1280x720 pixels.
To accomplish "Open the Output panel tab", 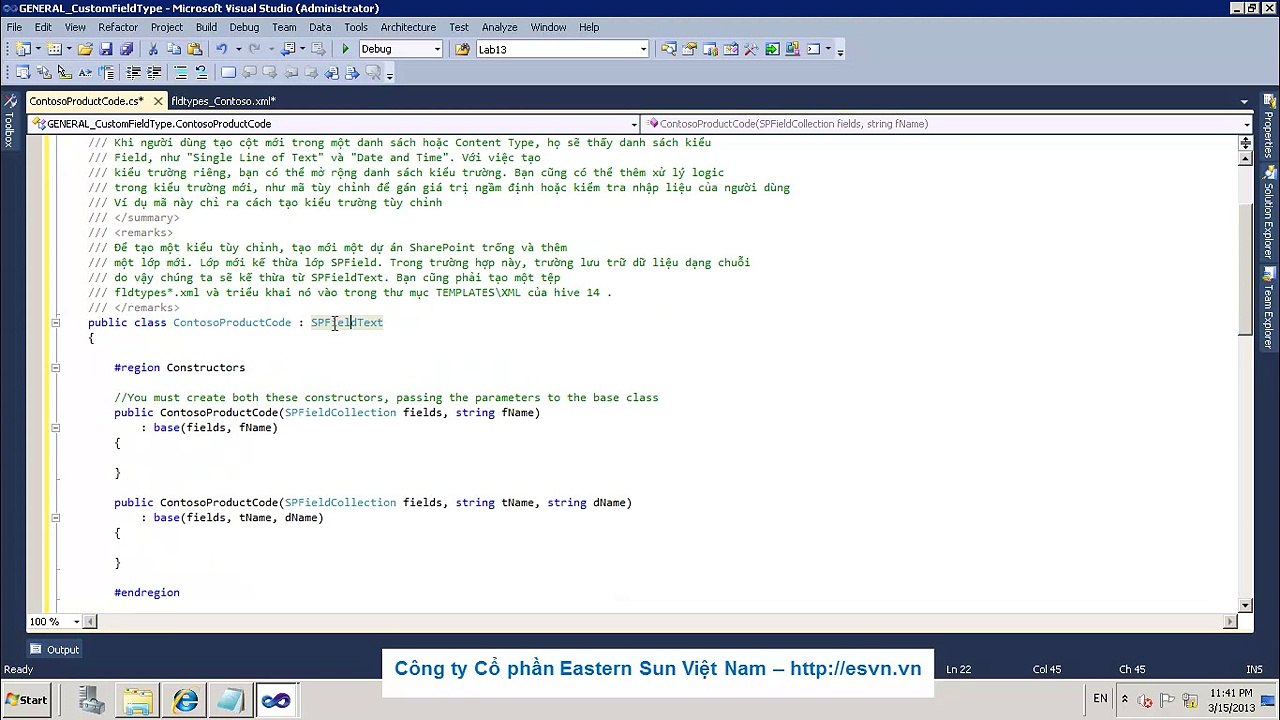I will (55, 650).
